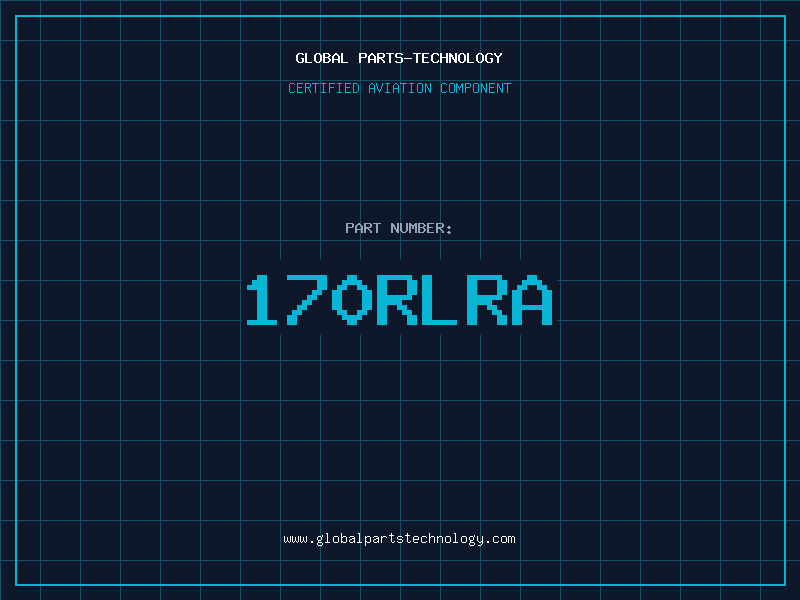800x600 pixels.
Task: Click the word CERTIFIED in the subtitle
Action: [x=323, y=89]
